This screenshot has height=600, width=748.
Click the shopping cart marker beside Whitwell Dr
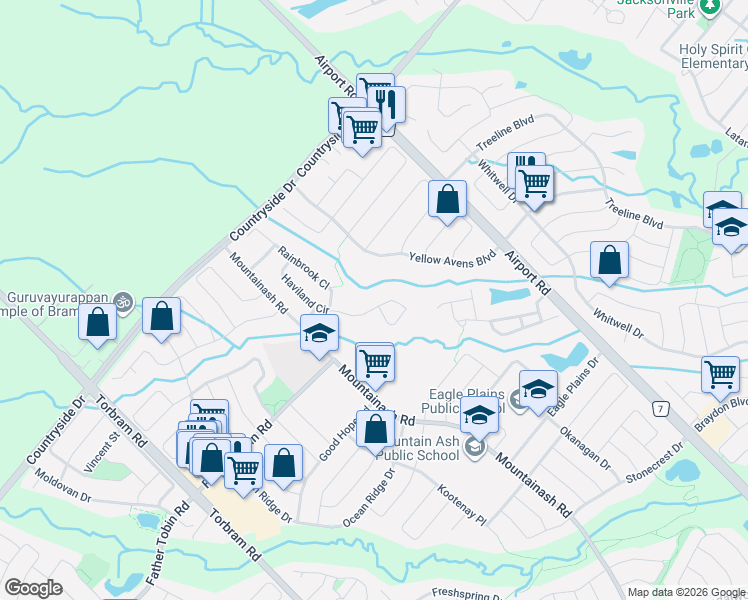(x=535, y=184)
